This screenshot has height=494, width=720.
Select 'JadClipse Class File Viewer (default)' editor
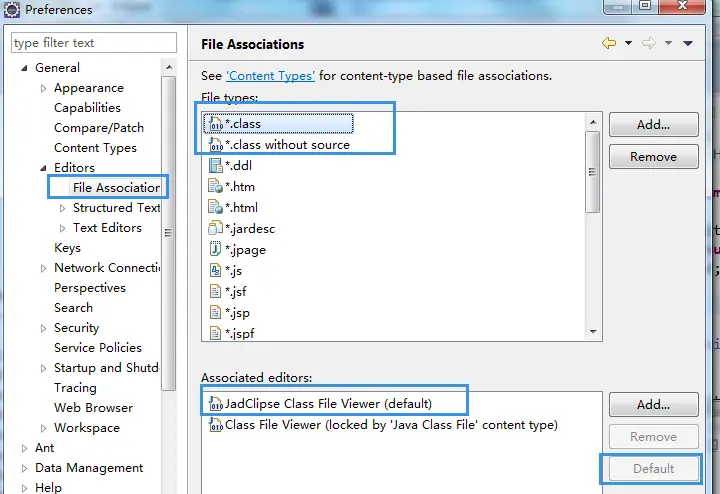[x=320, y=404]
